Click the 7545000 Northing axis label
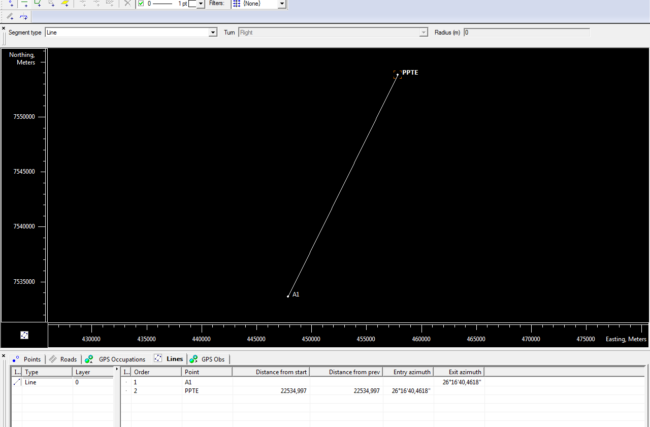This screenshot has width=650, height=427. (24, 171)
